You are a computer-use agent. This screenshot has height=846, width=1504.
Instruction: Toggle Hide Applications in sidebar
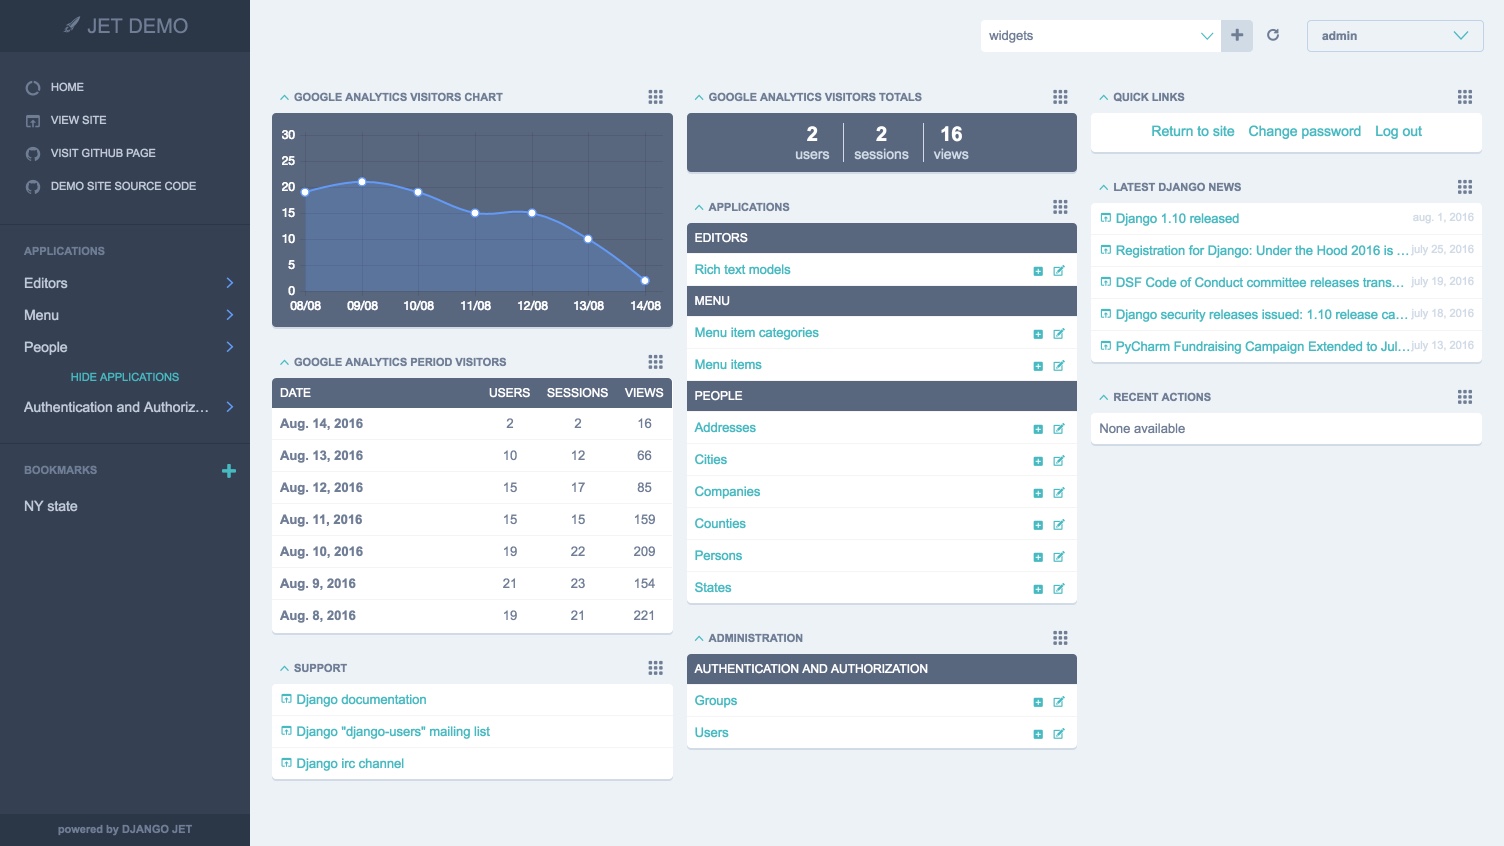(x=125, y=377)
